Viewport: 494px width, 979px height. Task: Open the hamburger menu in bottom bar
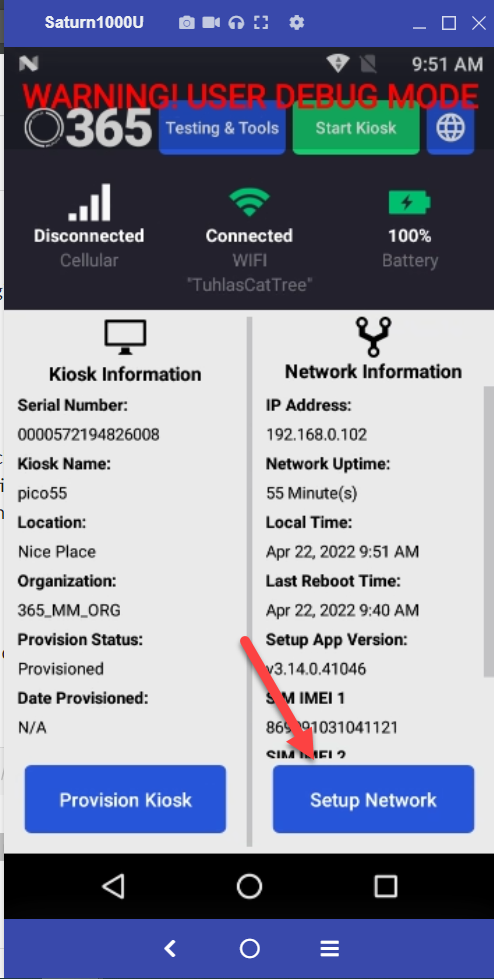(329, 949)
